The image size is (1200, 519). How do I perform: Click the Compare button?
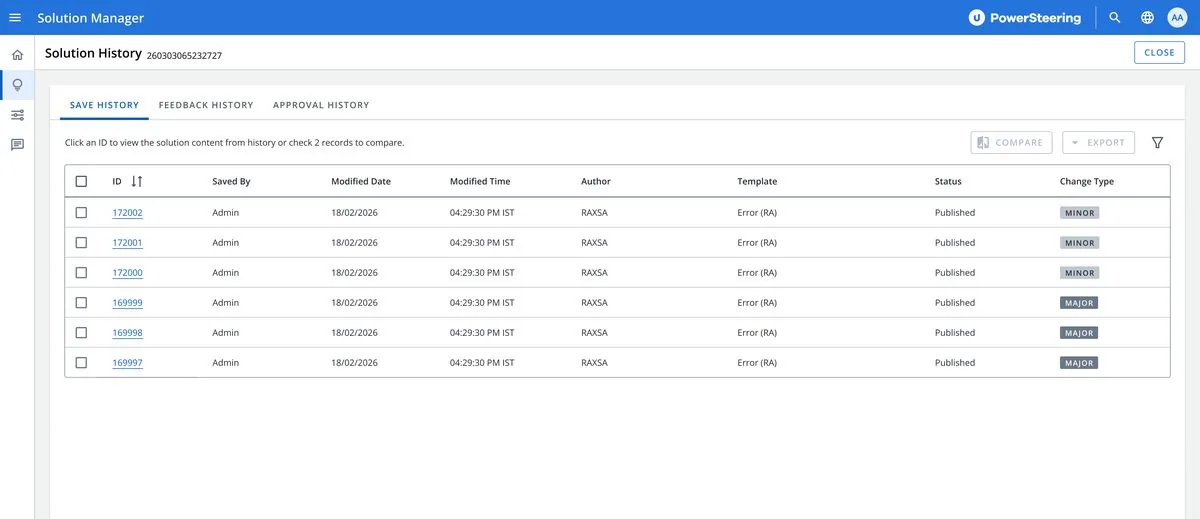(1011, 143)
